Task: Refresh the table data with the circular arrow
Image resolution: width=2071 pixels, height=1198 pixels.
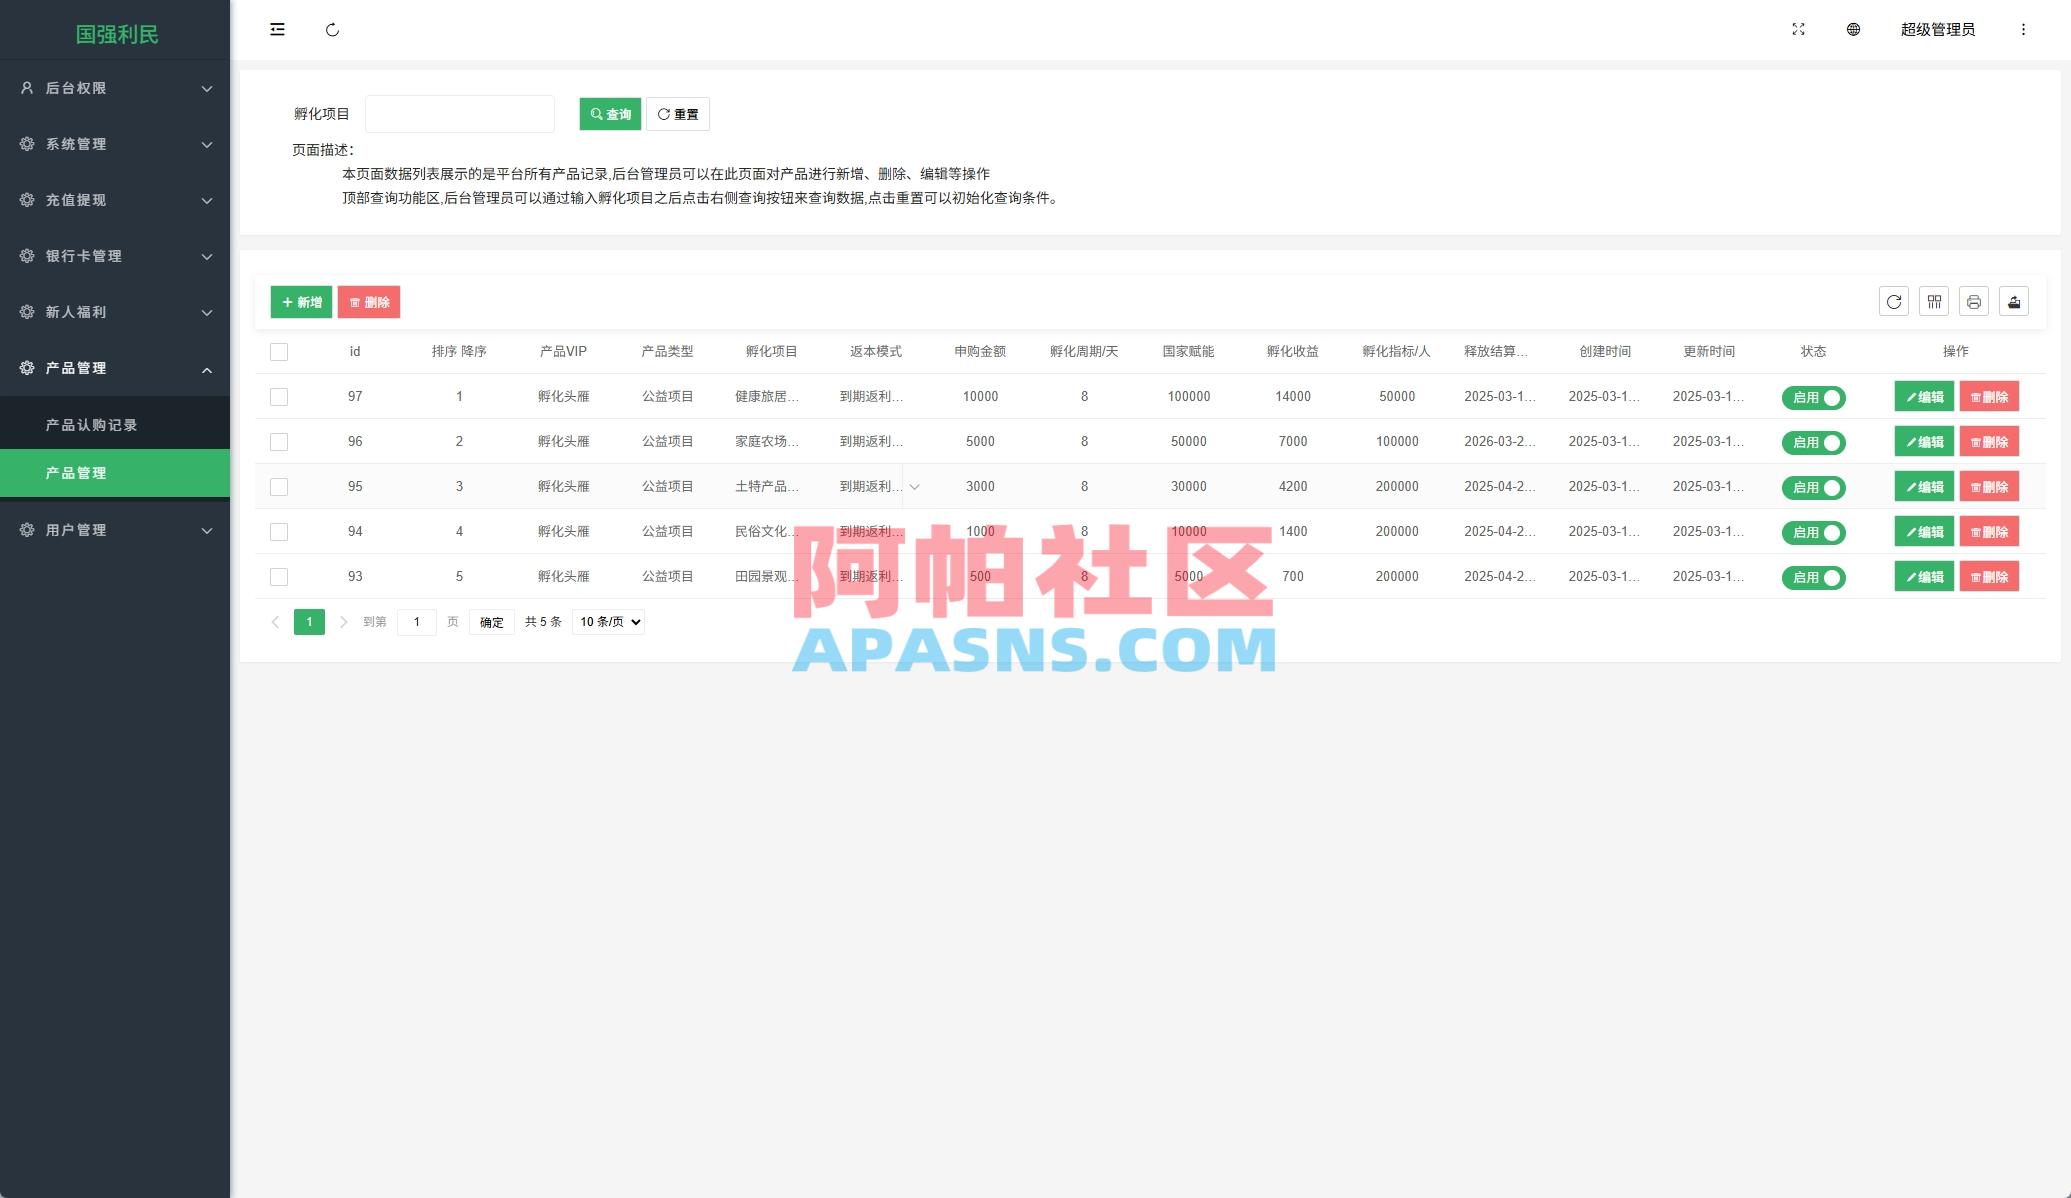Action: pyautogui.click(x=1893, y=301)
